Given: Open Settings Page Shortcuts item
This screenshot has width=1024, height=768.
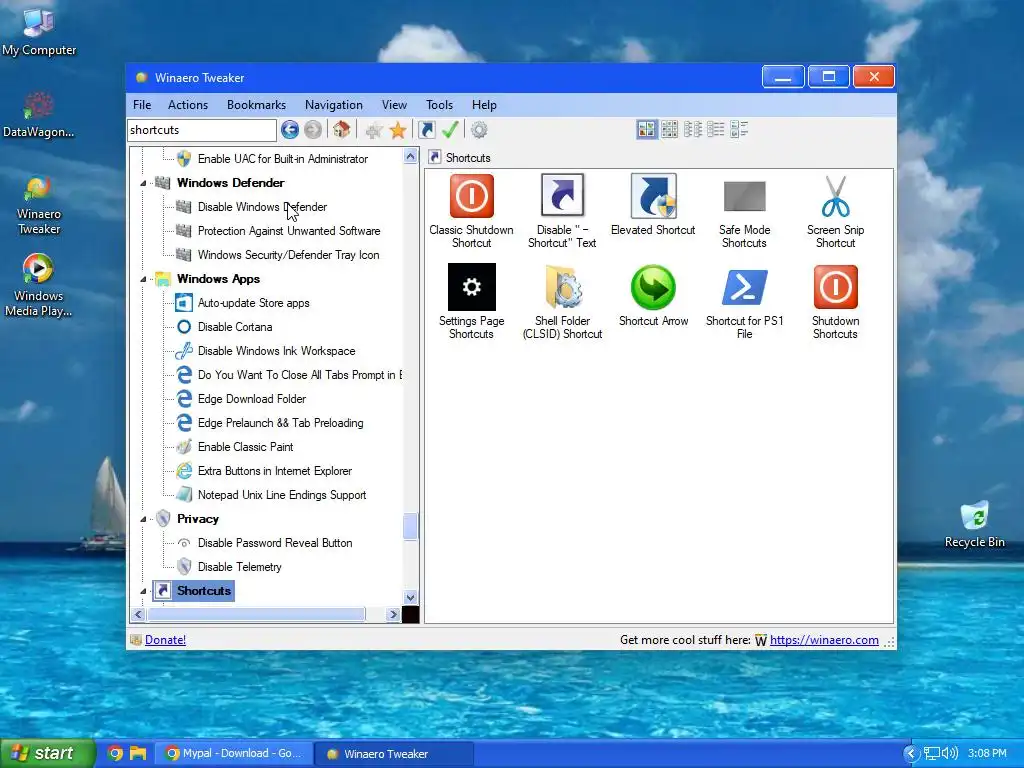Looking at the screenshot, I should click(472, 302).
